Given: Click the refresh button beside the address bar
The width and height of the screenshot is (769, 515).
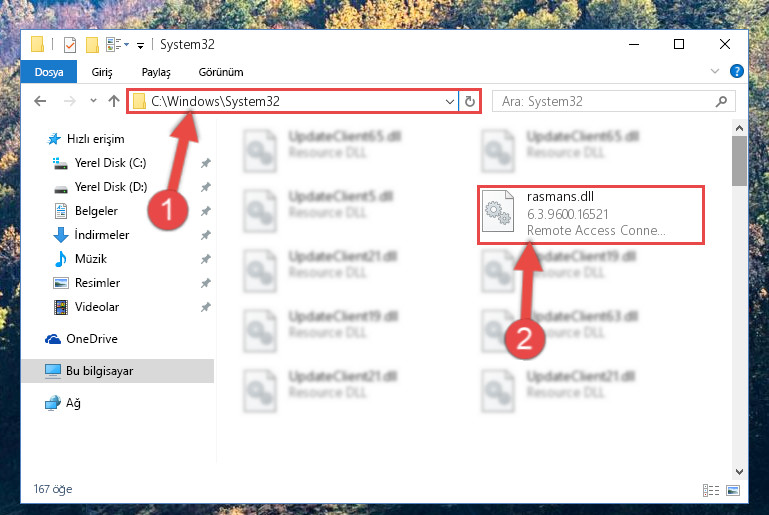Looking at the screenshot, I should 469,102.
